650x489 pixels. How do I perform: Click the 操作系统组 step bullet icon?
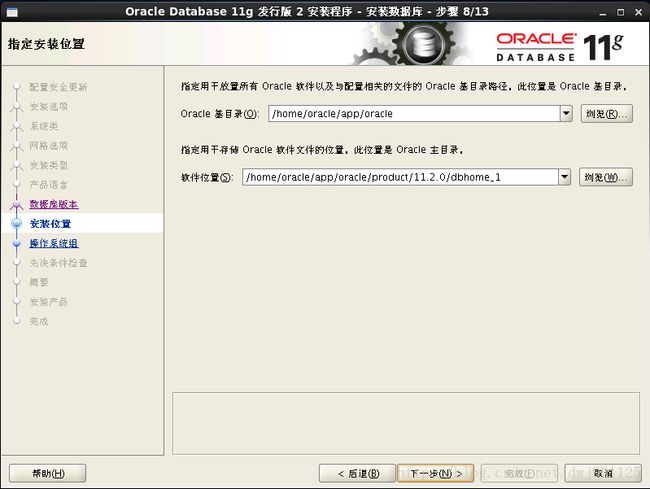17,243
